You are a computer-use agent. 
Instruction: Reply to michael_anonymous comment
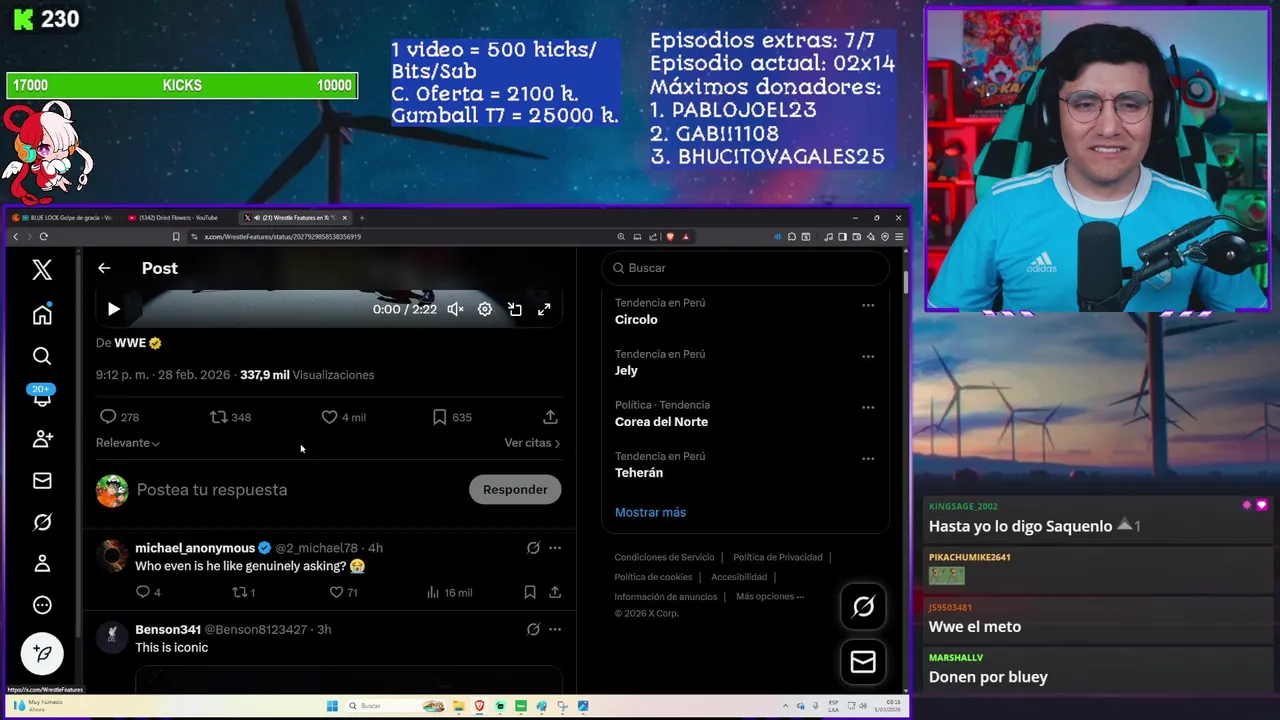142,593
